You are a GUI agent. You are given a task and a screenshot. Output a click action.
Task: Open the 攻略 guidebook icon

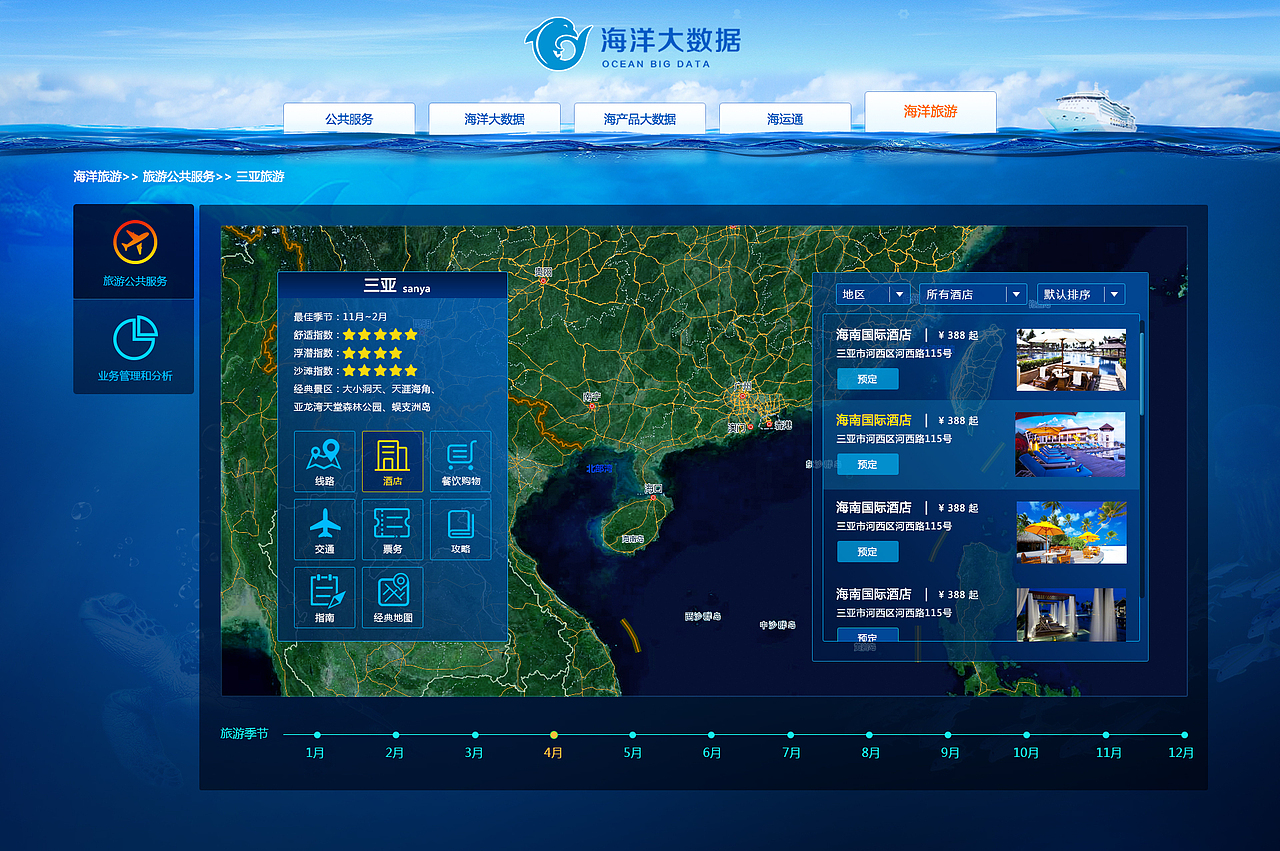pyautogui.click(x=460, y=530)
